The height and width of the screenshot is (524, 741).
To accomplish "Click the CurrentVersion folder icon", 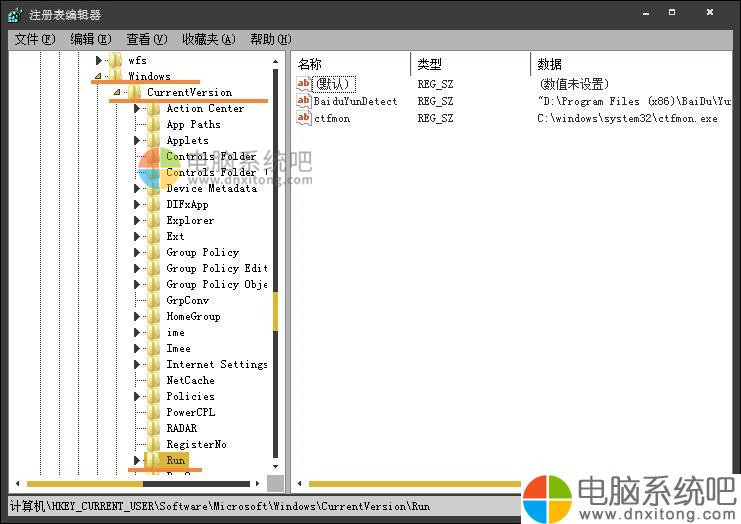I will pos(134,92).
